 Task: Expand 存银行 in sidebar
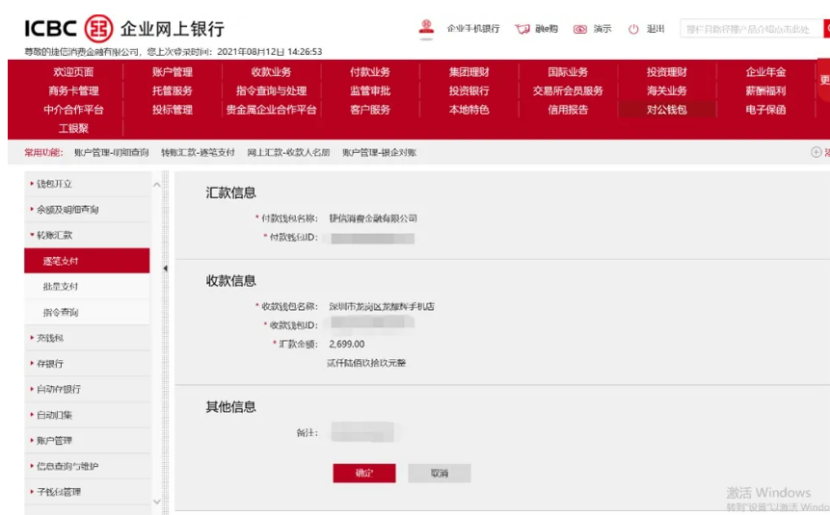(87, 364)
